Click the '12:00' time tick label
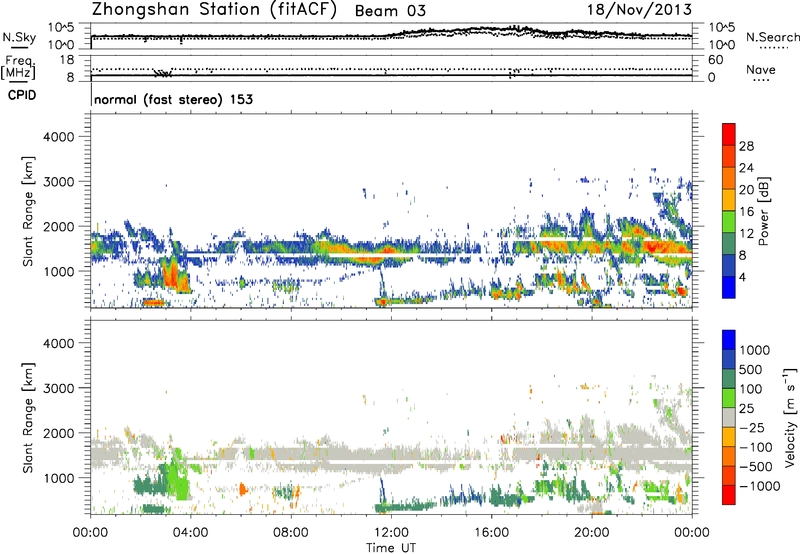This screenshot has width=800, height=554. [391, 533]
